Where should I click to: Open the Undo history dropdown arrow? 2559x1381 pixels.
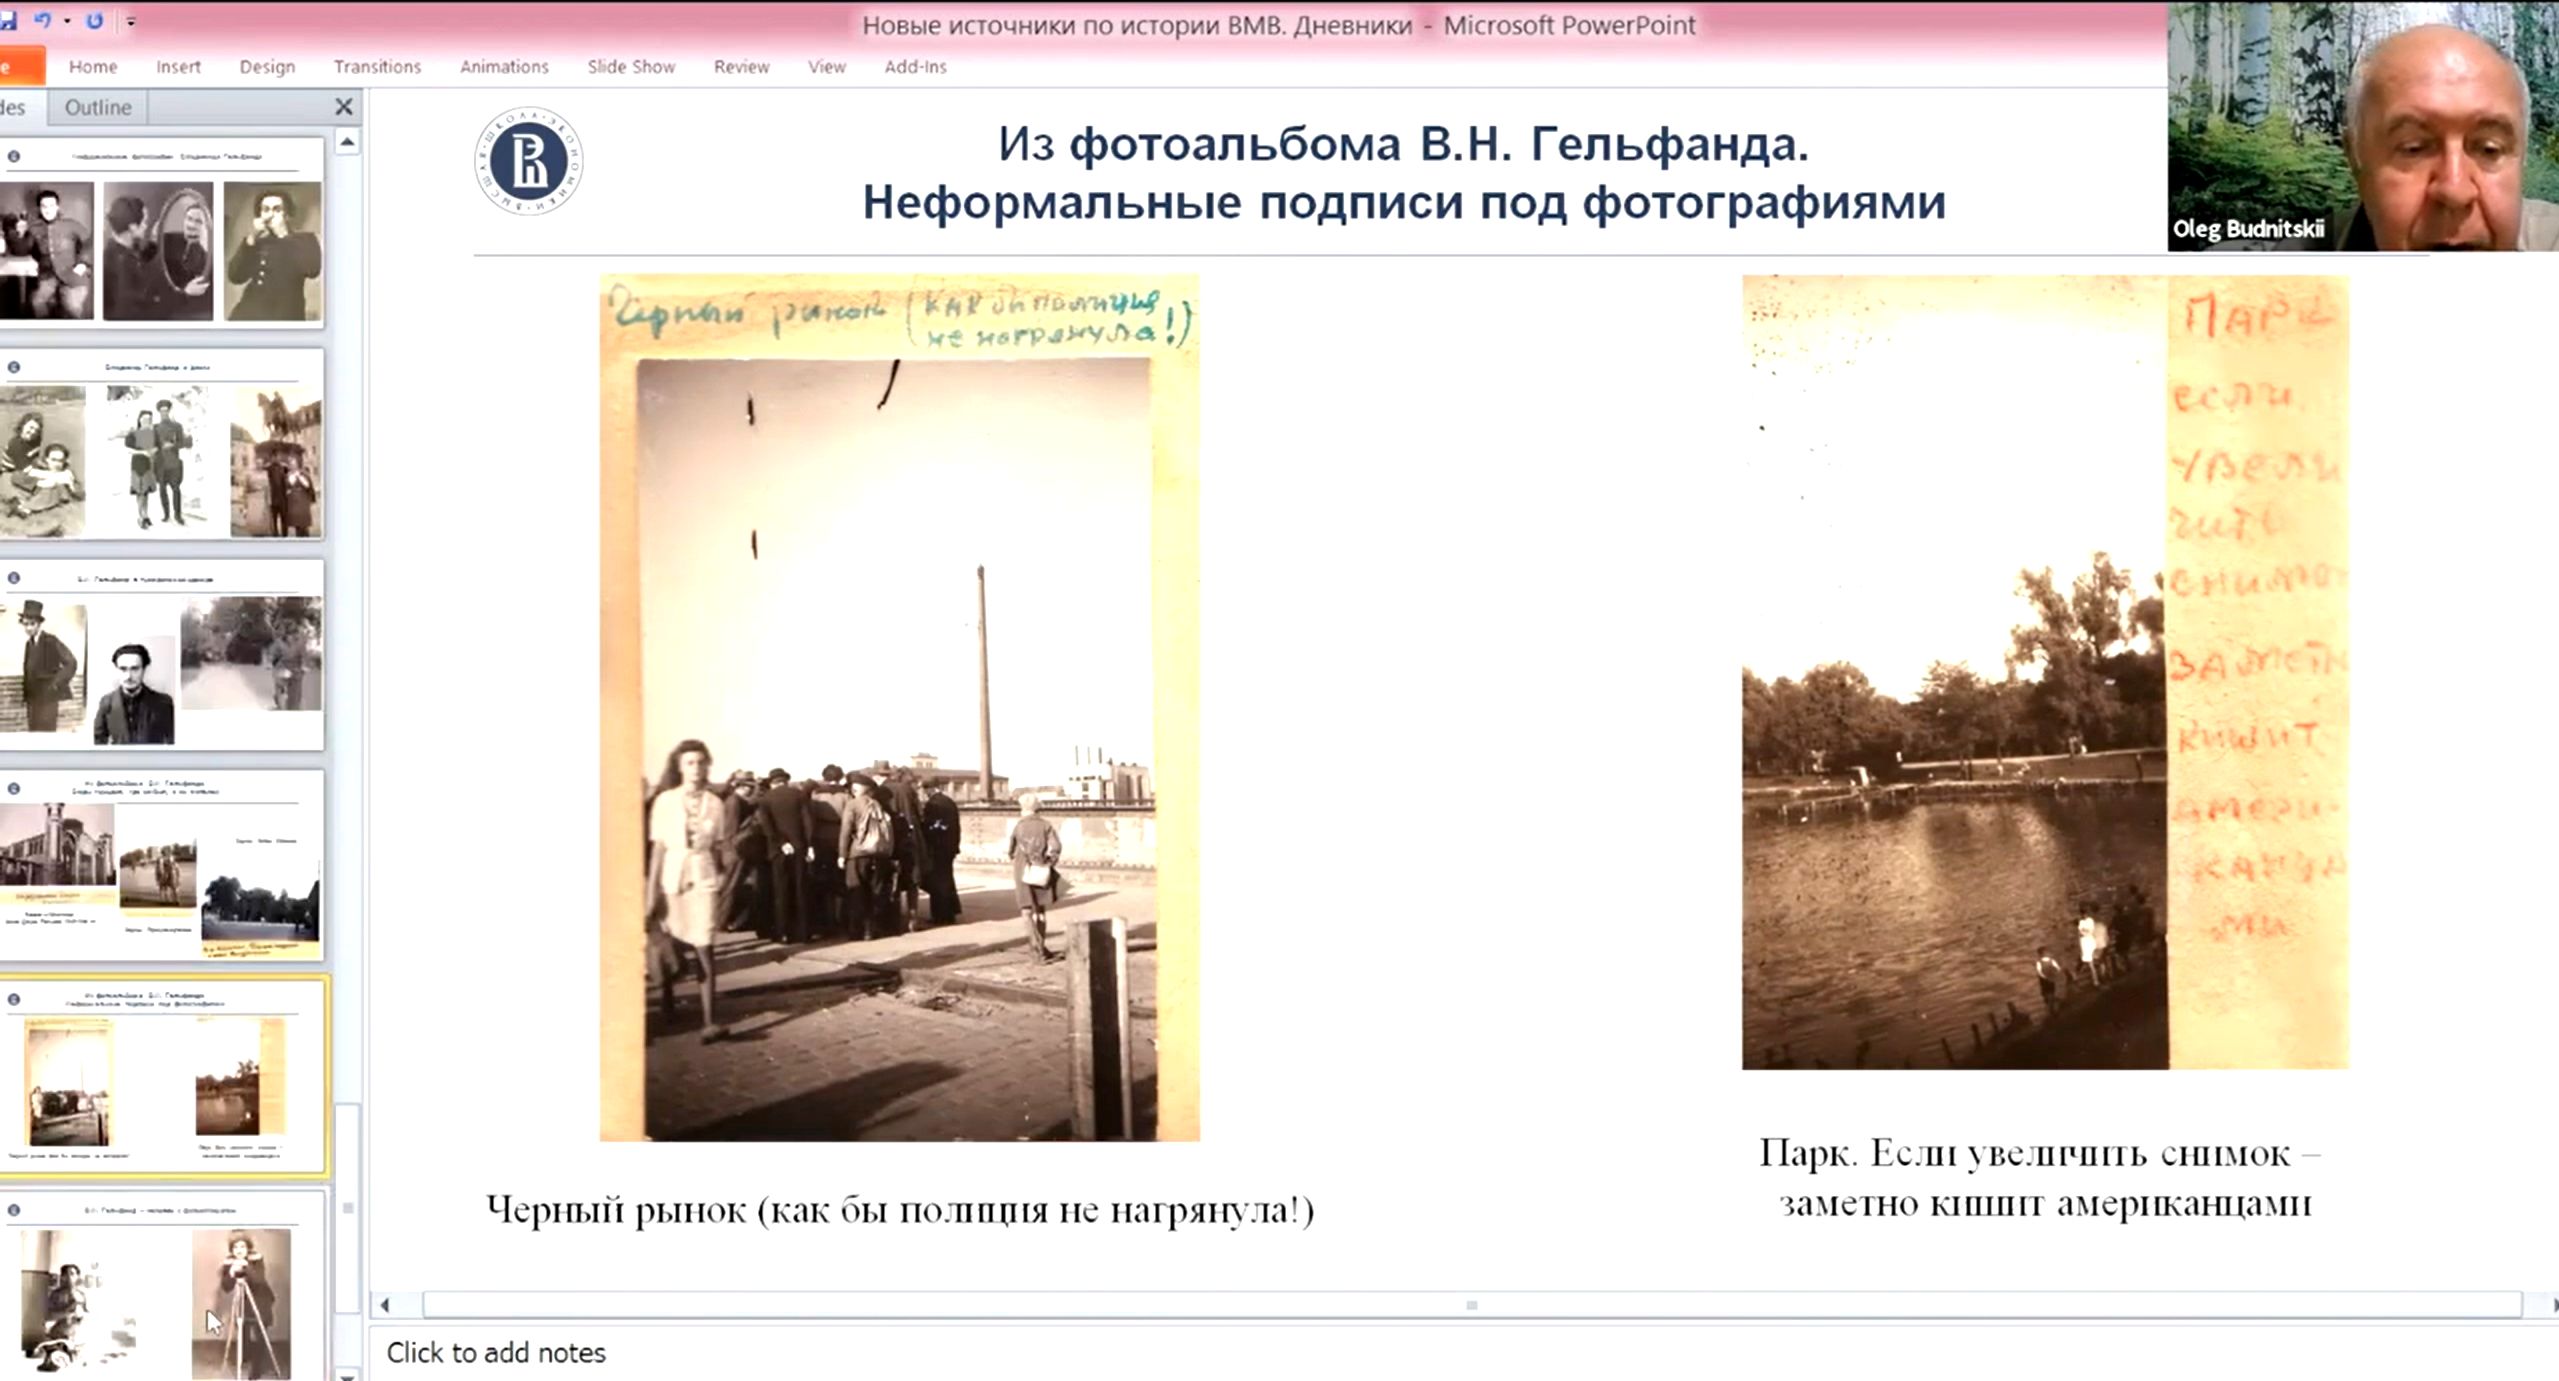point(67,21)
